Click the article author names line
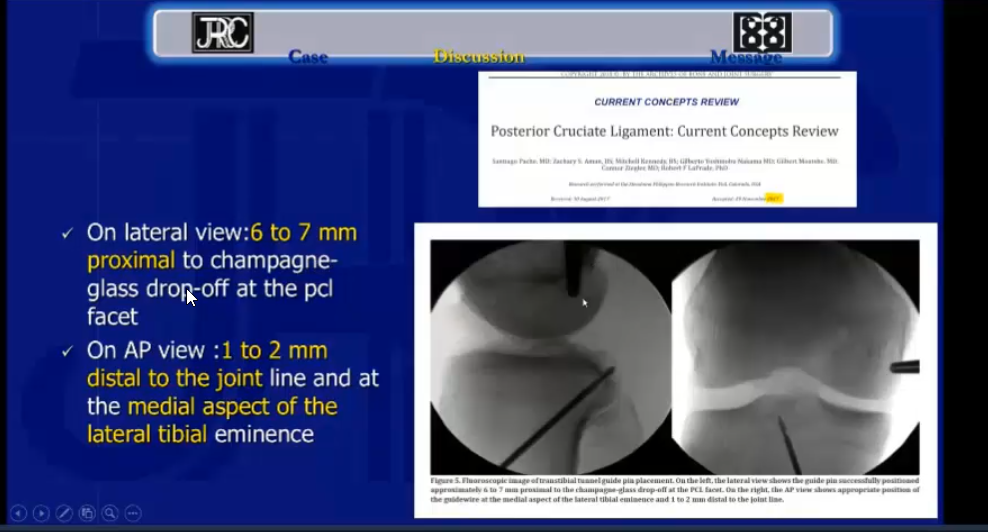 (665, 165)
